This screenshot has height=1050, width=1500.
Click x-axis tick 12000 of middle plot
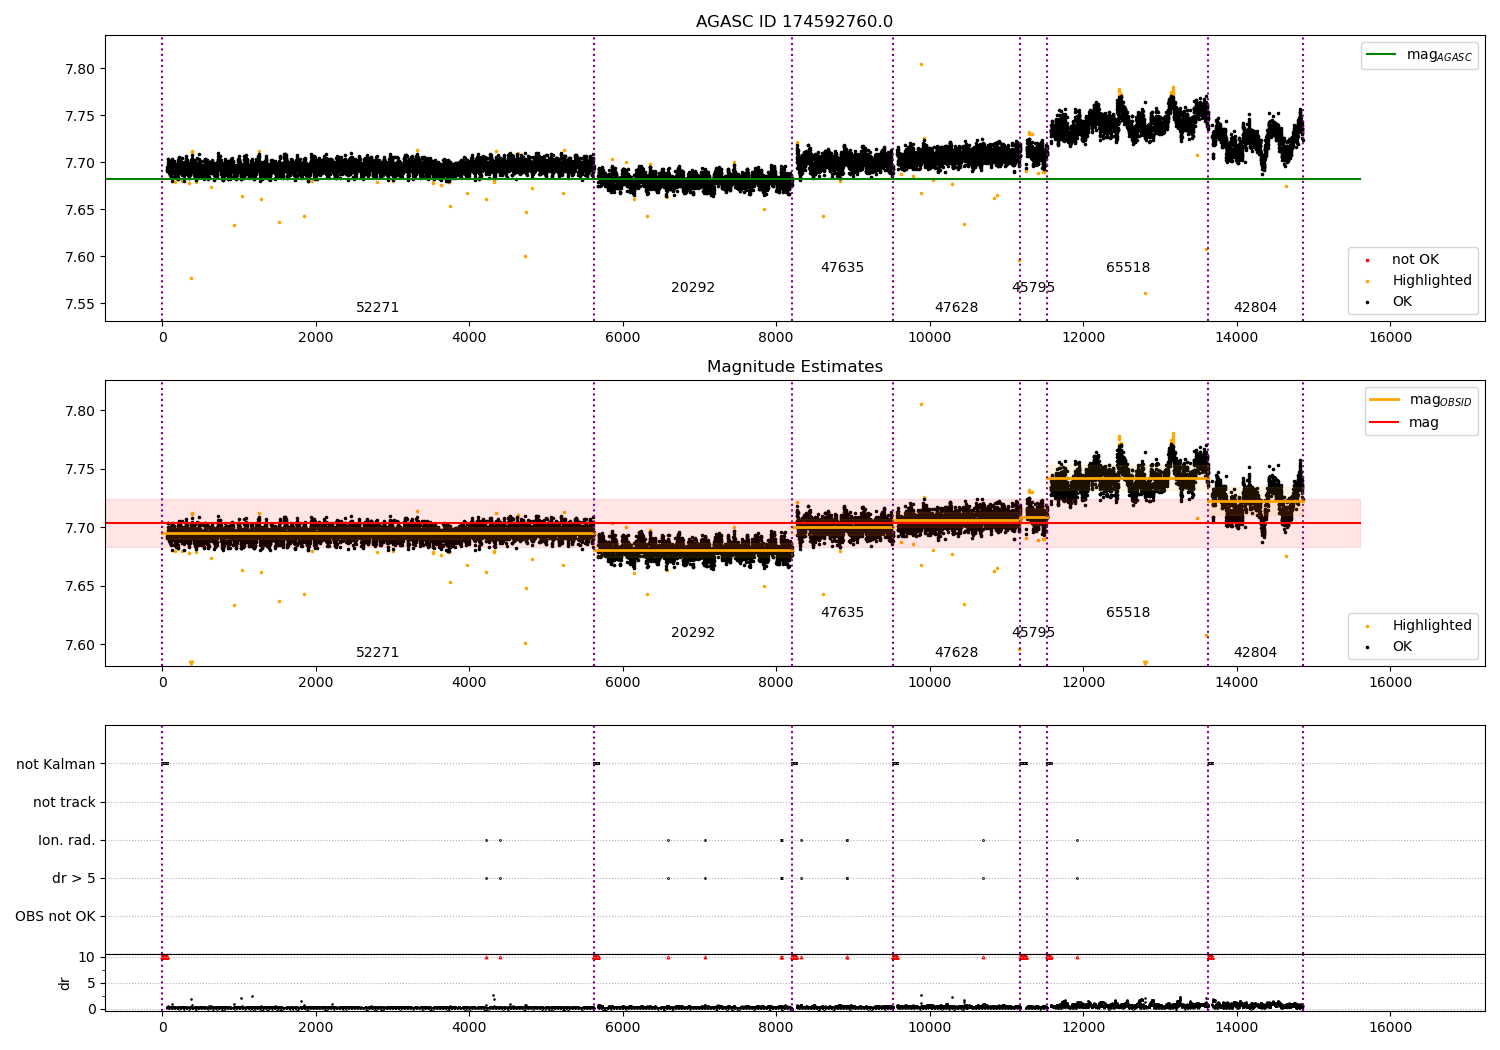tap(1083, 683)
